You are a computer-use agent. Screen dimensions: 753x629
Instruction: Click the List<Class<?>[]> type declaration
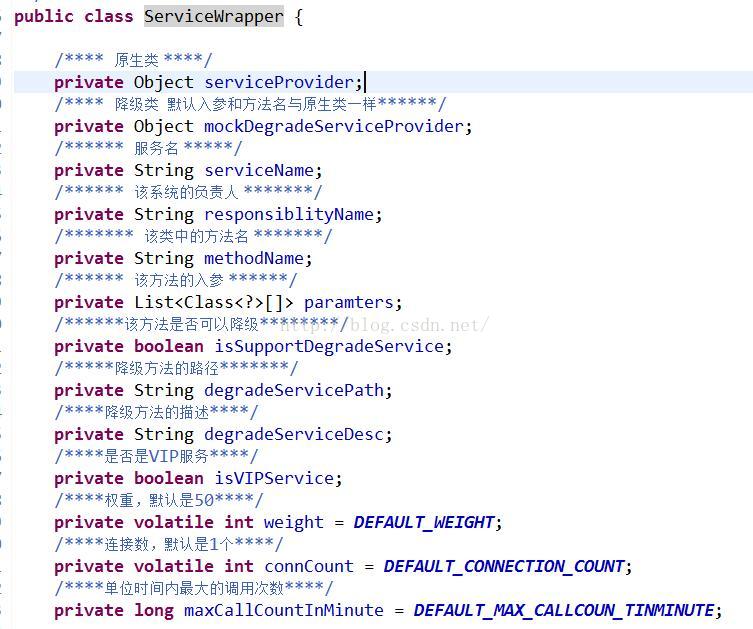click(214, 302)
